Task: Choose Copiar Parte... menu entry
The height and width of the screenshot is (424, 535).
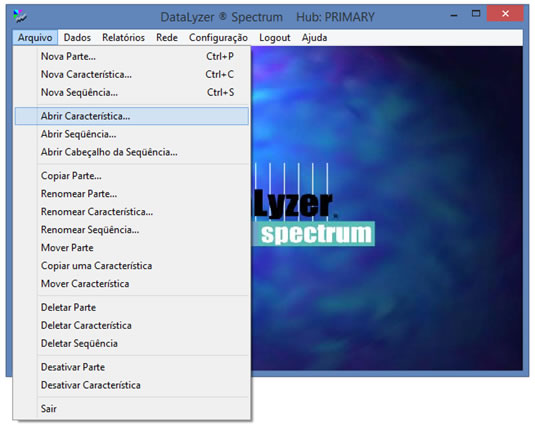Action: (x=132, y=176)
